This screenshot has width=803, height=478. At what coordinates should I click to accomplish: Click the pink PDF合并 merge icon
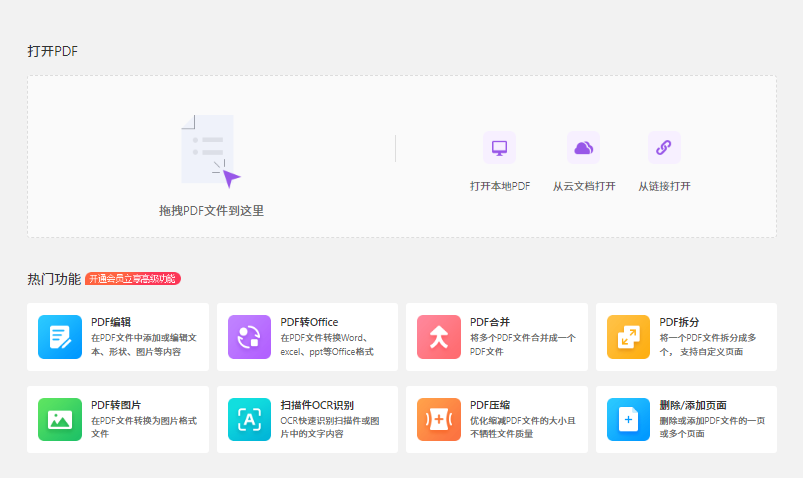pyautogui.click(x=438, y=337)
